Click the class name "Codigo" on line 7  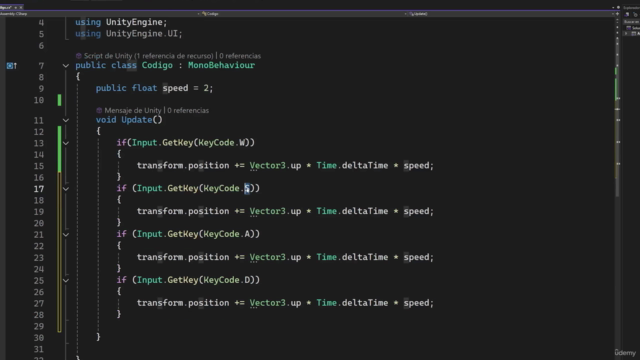coord(157,65)
